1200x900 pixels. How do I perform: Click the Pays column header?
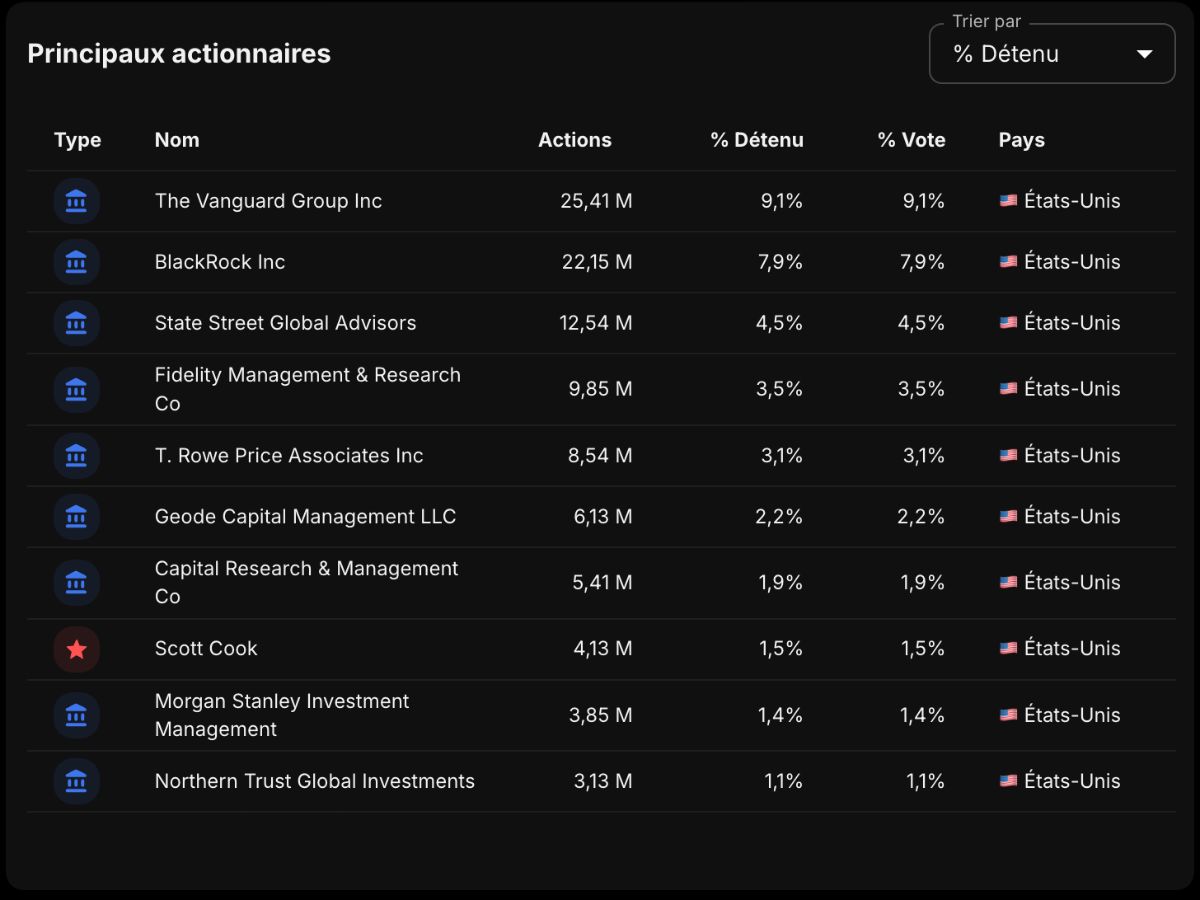pos(1022,141)
